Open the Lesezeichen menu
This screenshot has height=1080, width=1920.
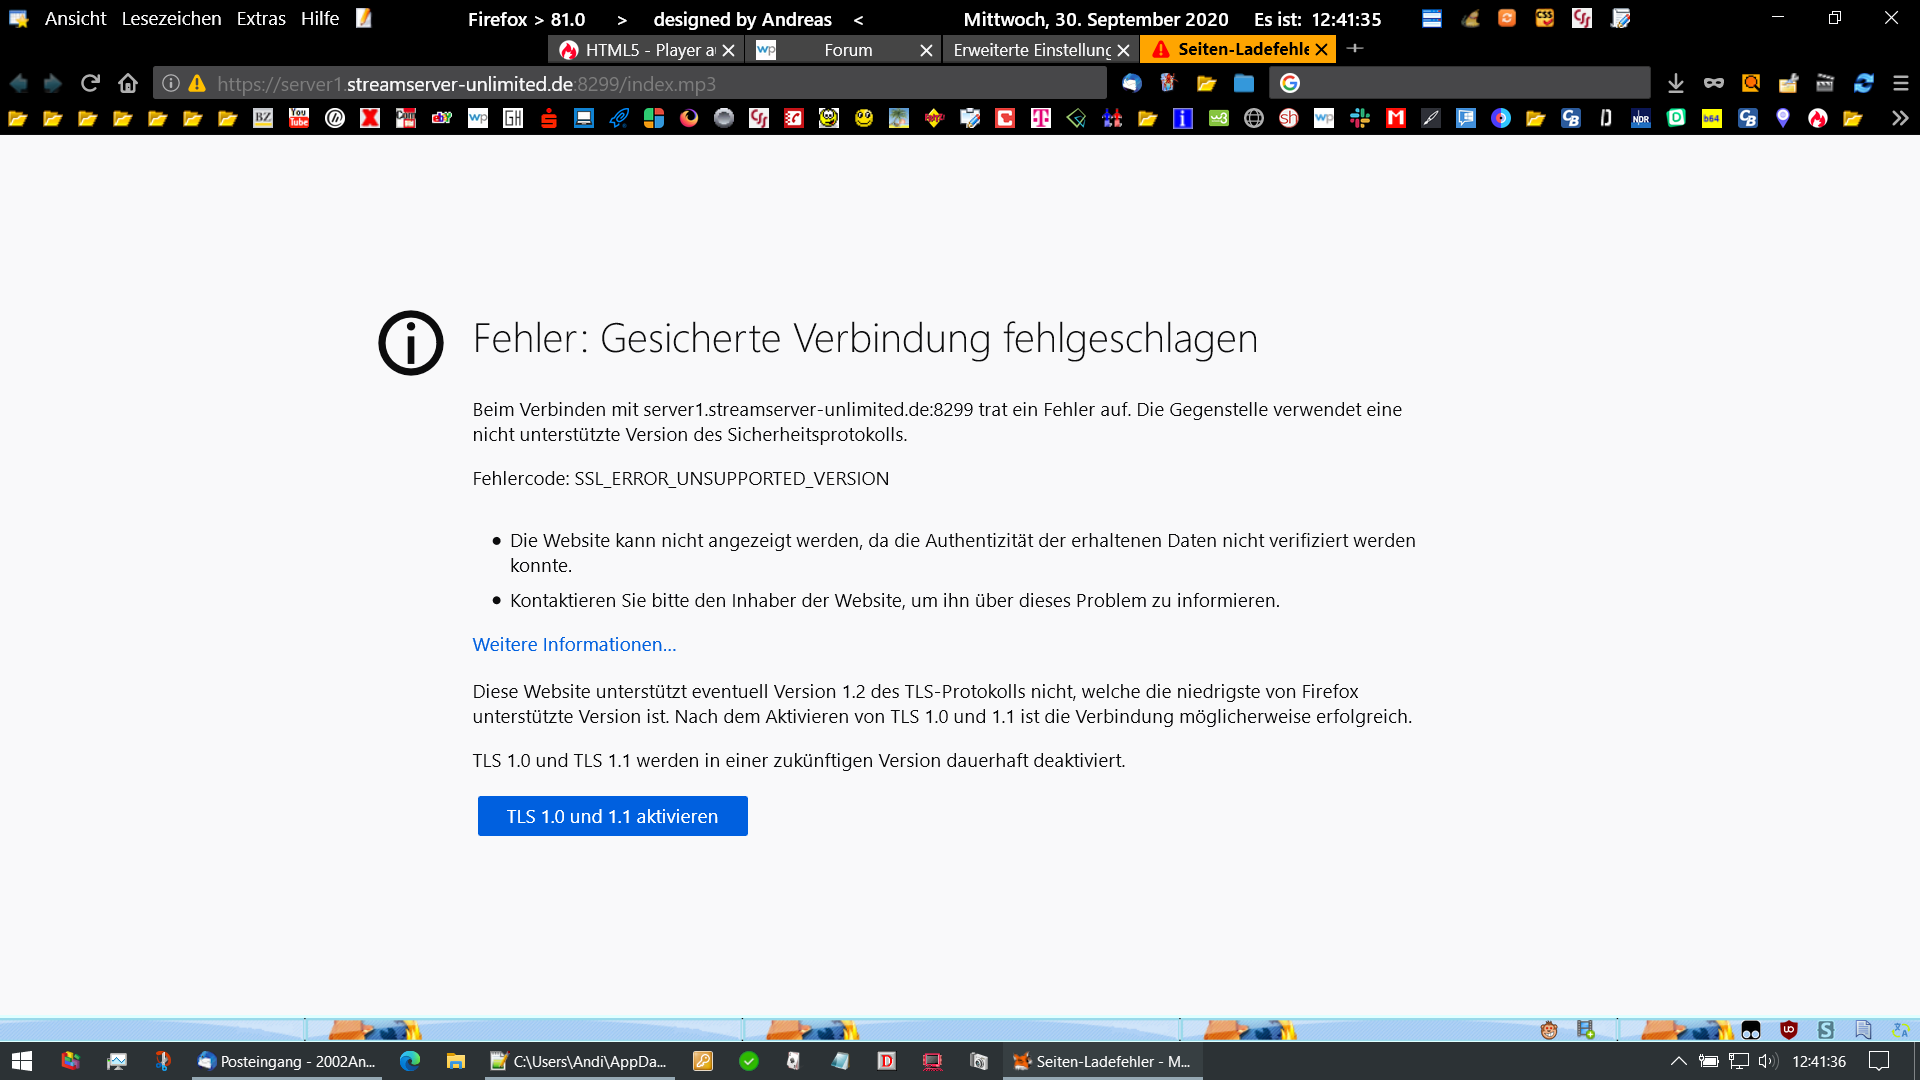[x=171, y=18]
